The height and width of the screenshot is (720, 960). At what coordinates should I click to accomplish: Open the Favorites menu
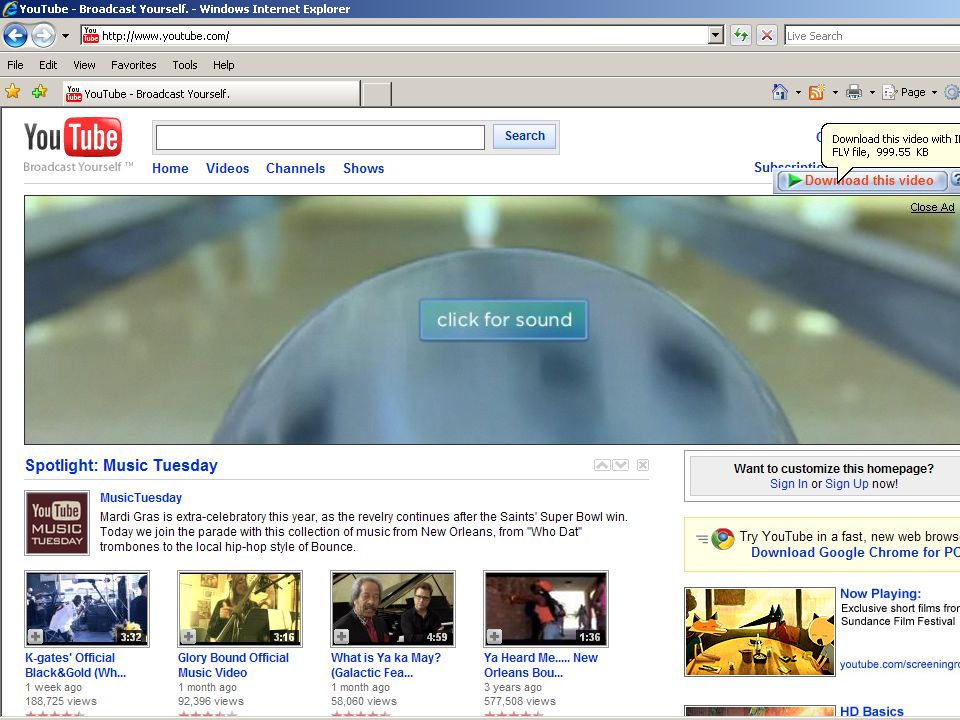pos(133,65)
